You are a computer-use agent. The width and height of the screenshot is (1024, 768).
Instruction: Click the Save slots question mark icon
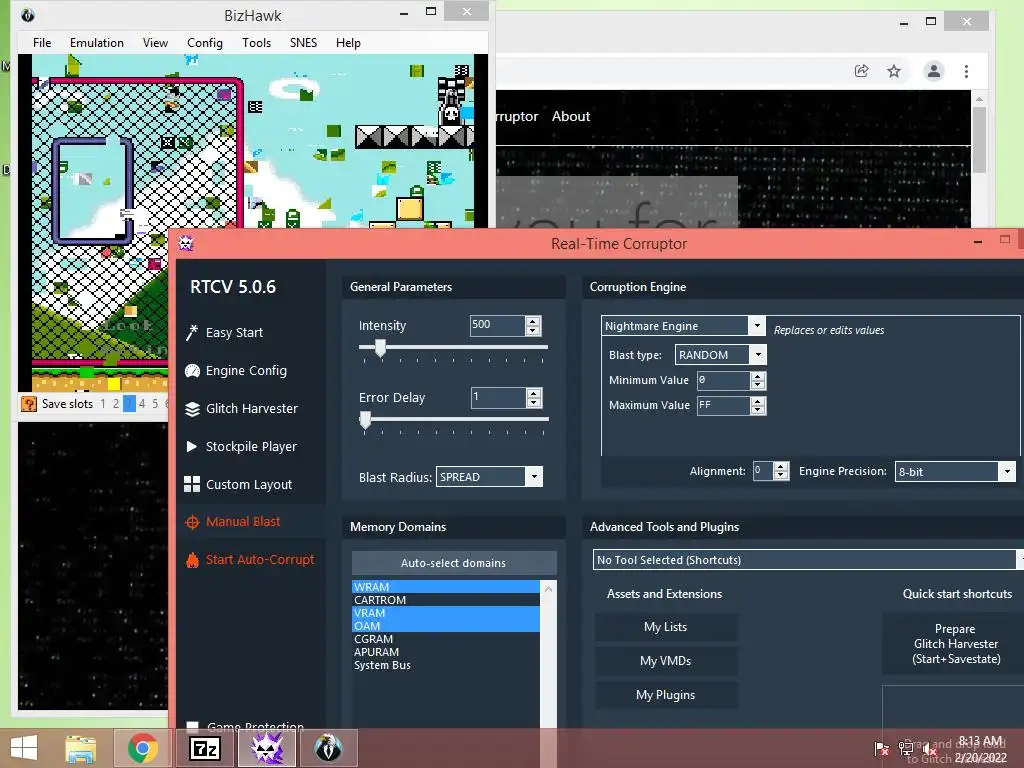(29, 404)
